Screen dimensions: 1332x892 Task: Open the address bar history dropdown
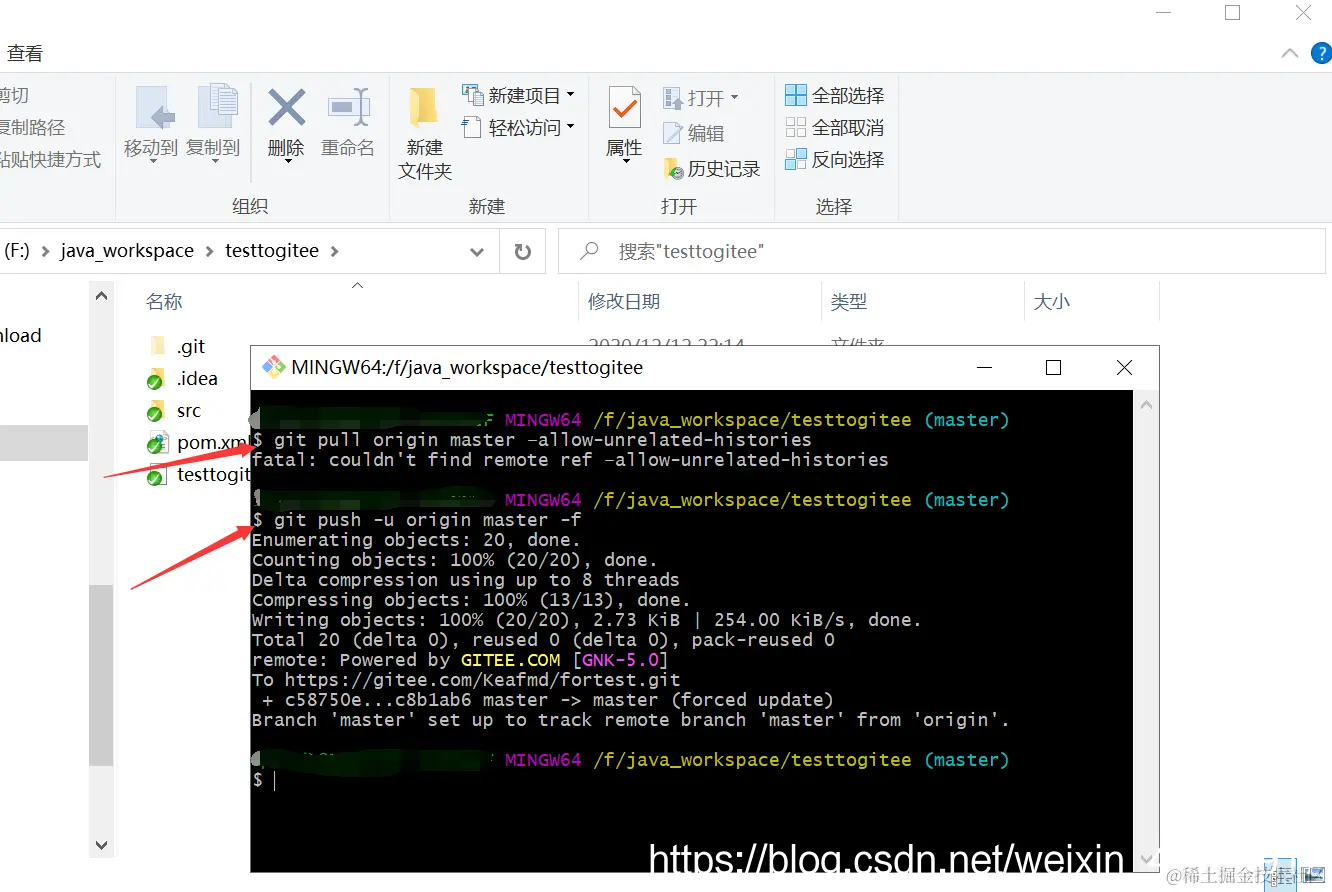pos(477,252)
